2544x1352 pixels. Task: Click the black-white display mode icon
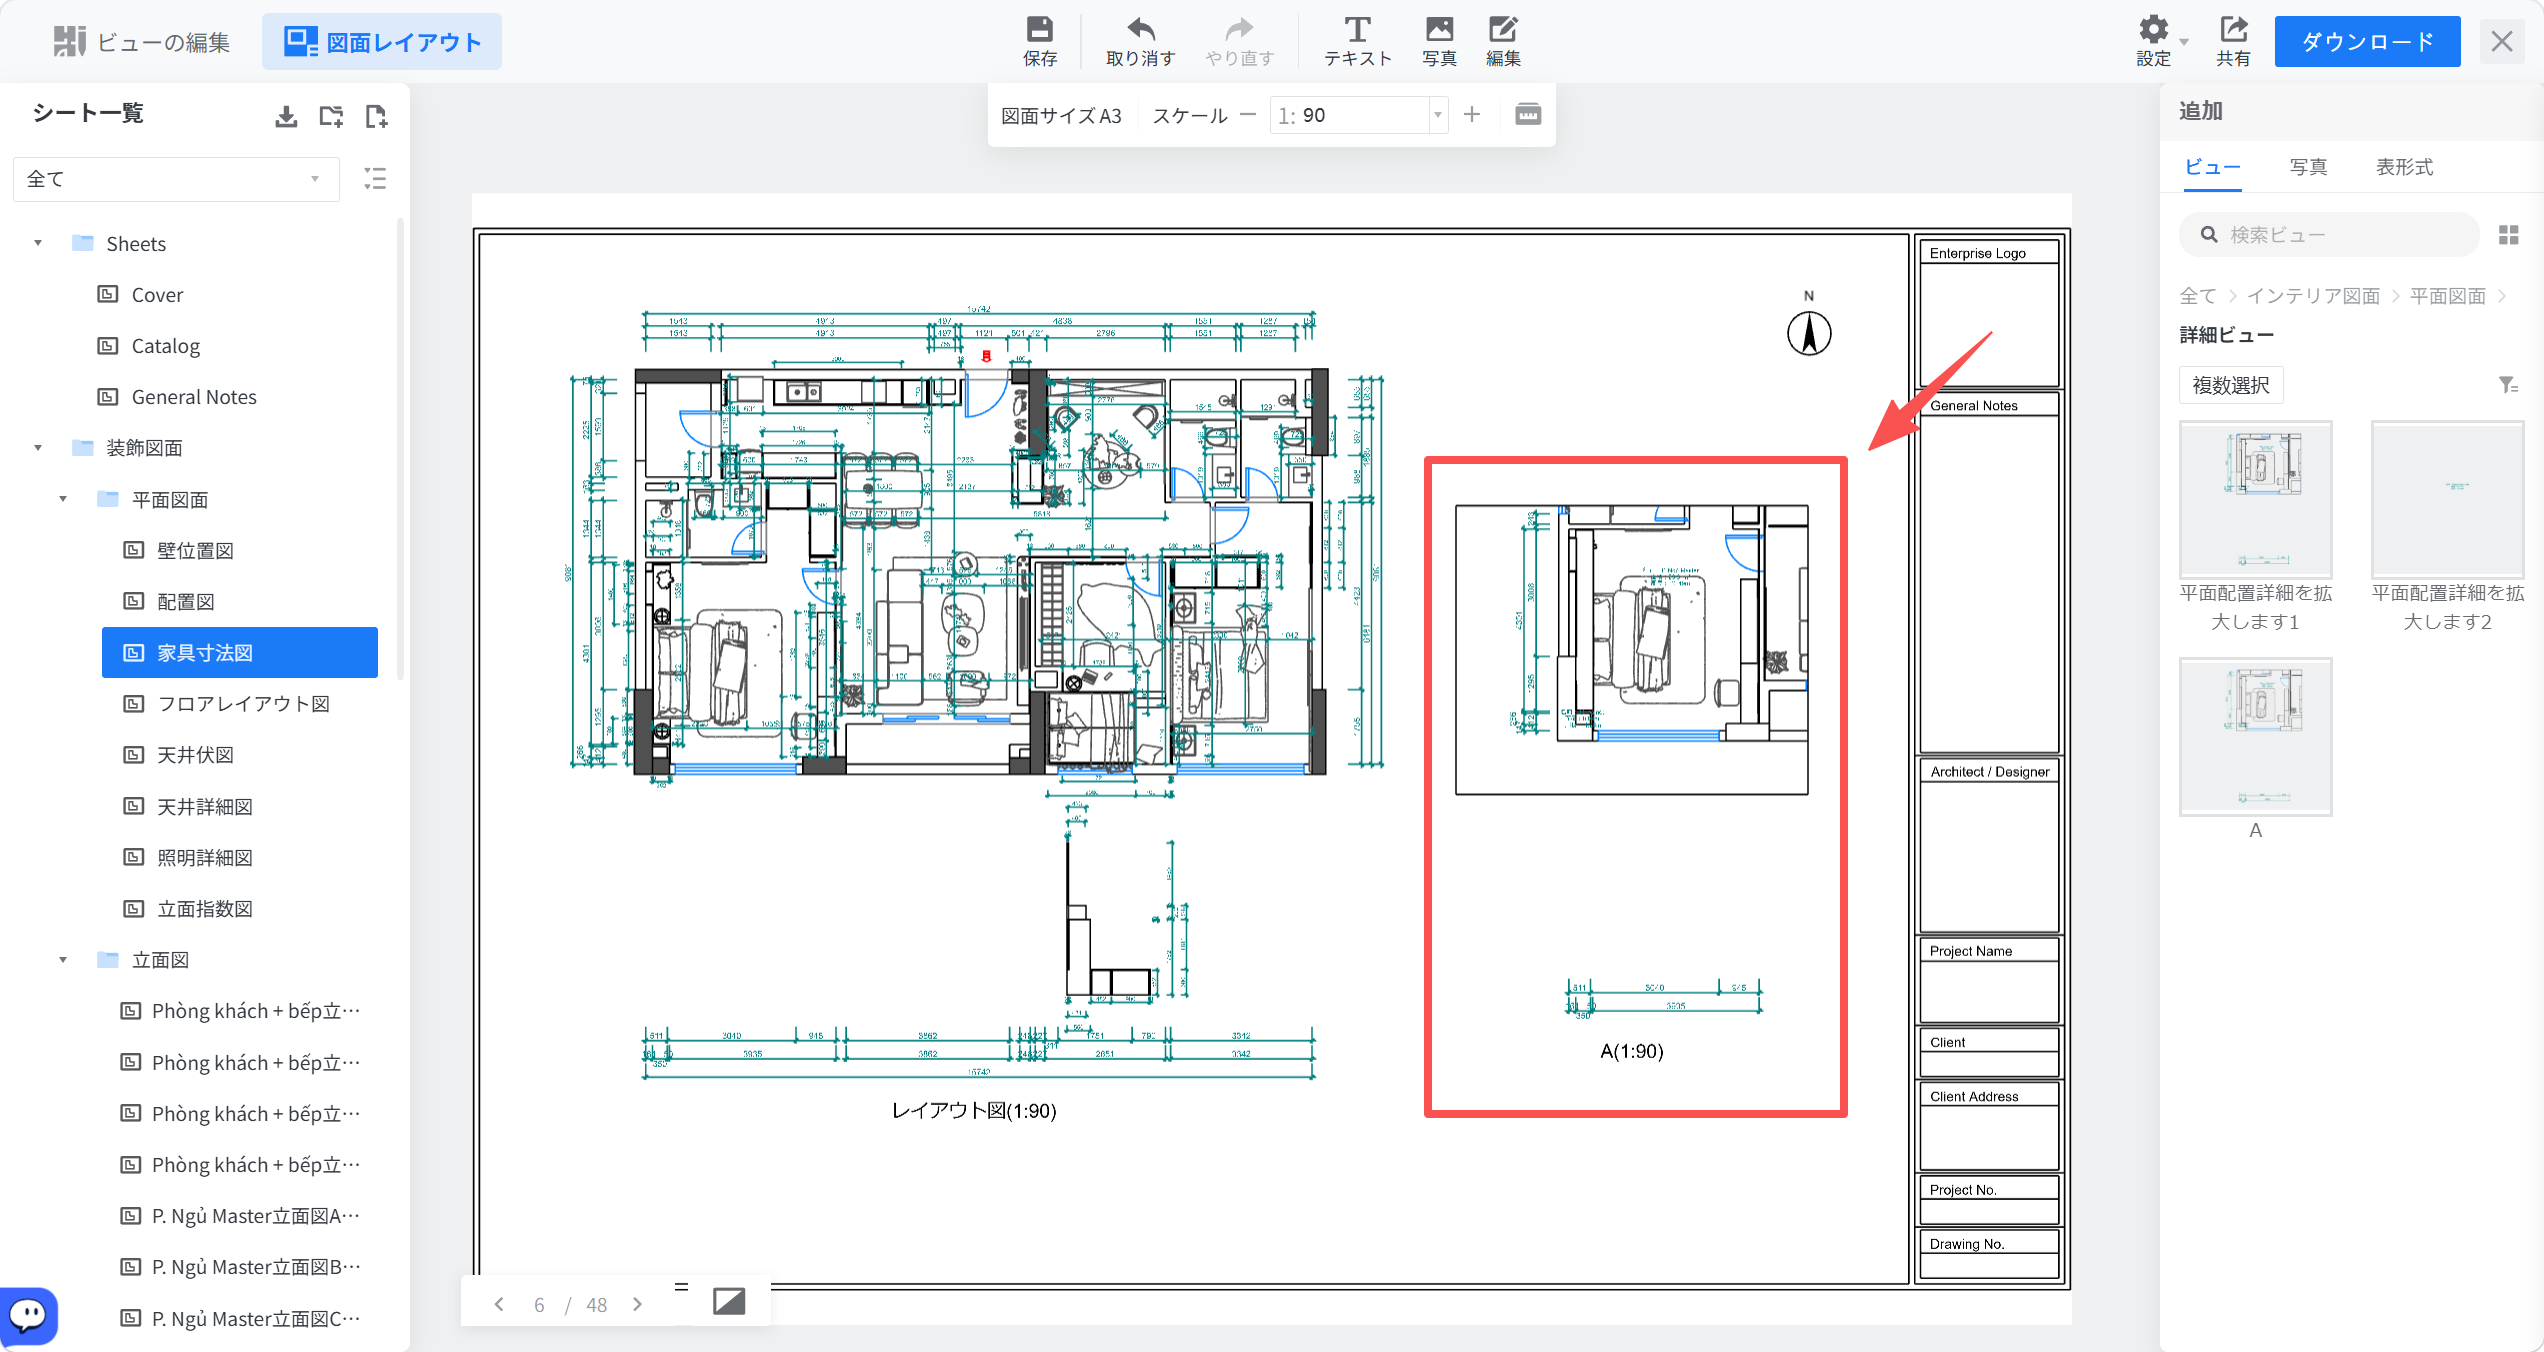click(729, 1301)
